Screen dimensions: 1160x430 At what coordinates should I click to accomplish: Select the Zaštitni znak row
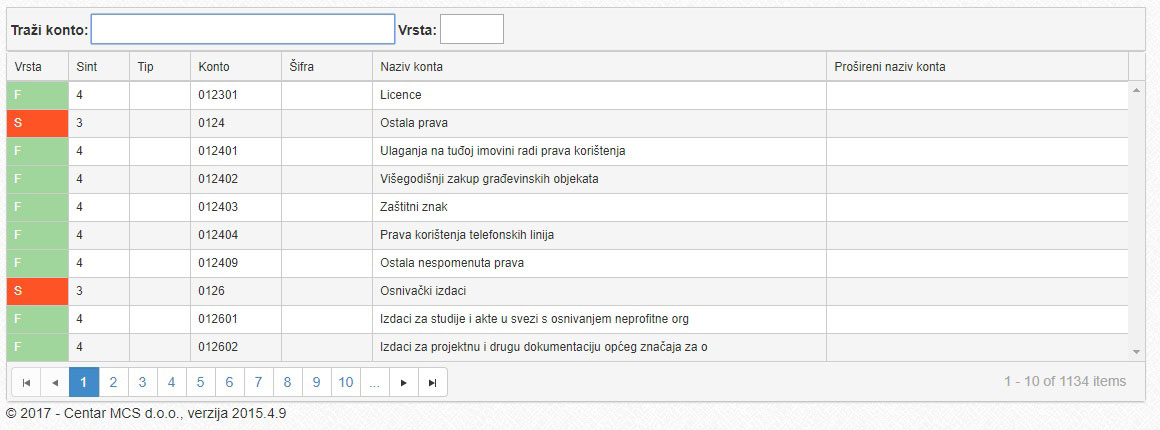point(567,207)
